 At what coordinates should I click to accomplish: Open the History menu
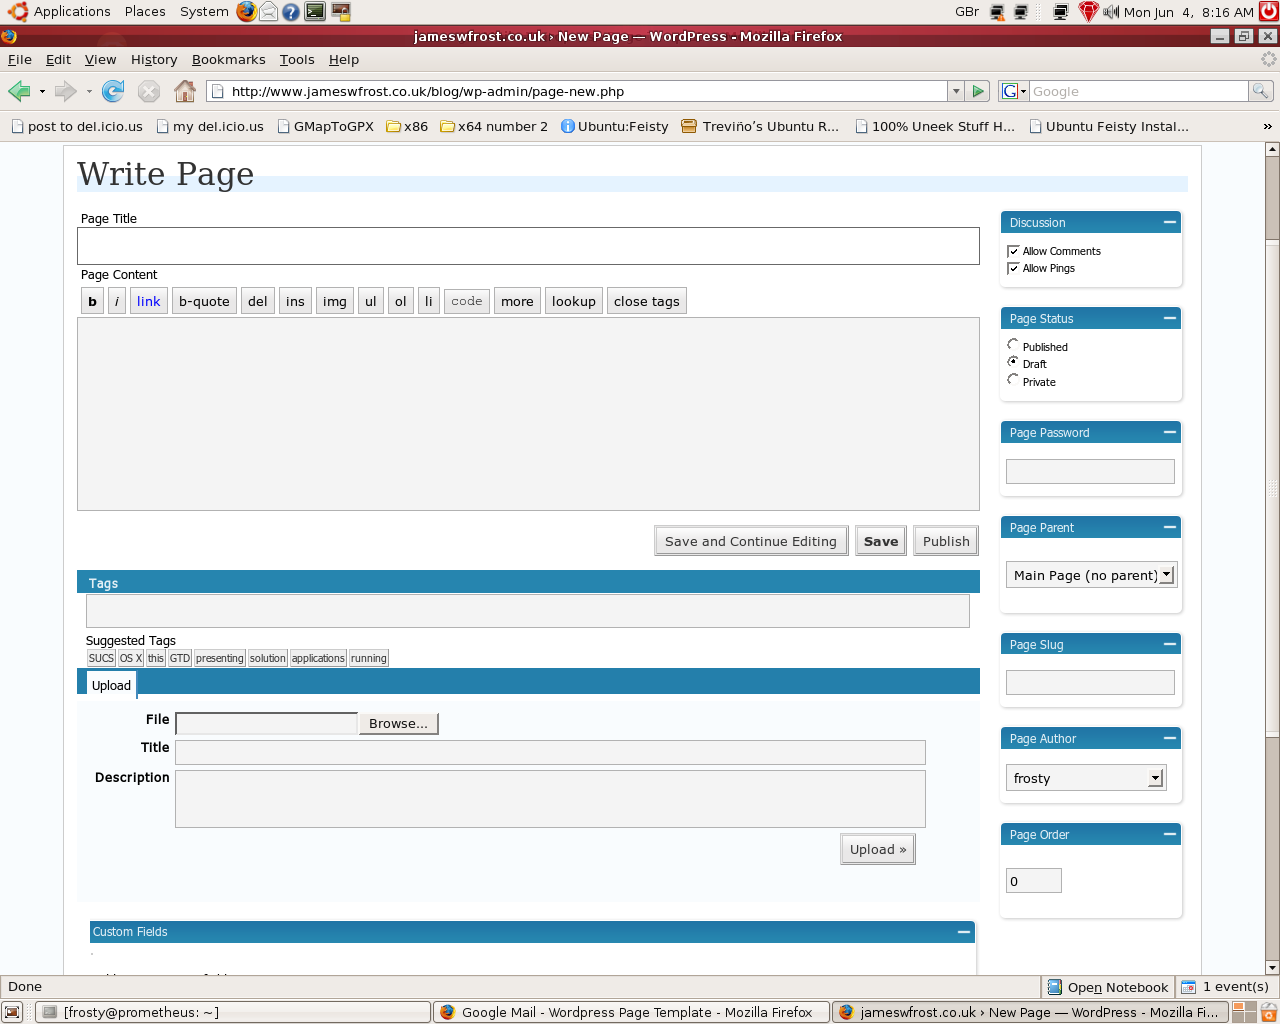pyautogui.click(x=154, y=60)
